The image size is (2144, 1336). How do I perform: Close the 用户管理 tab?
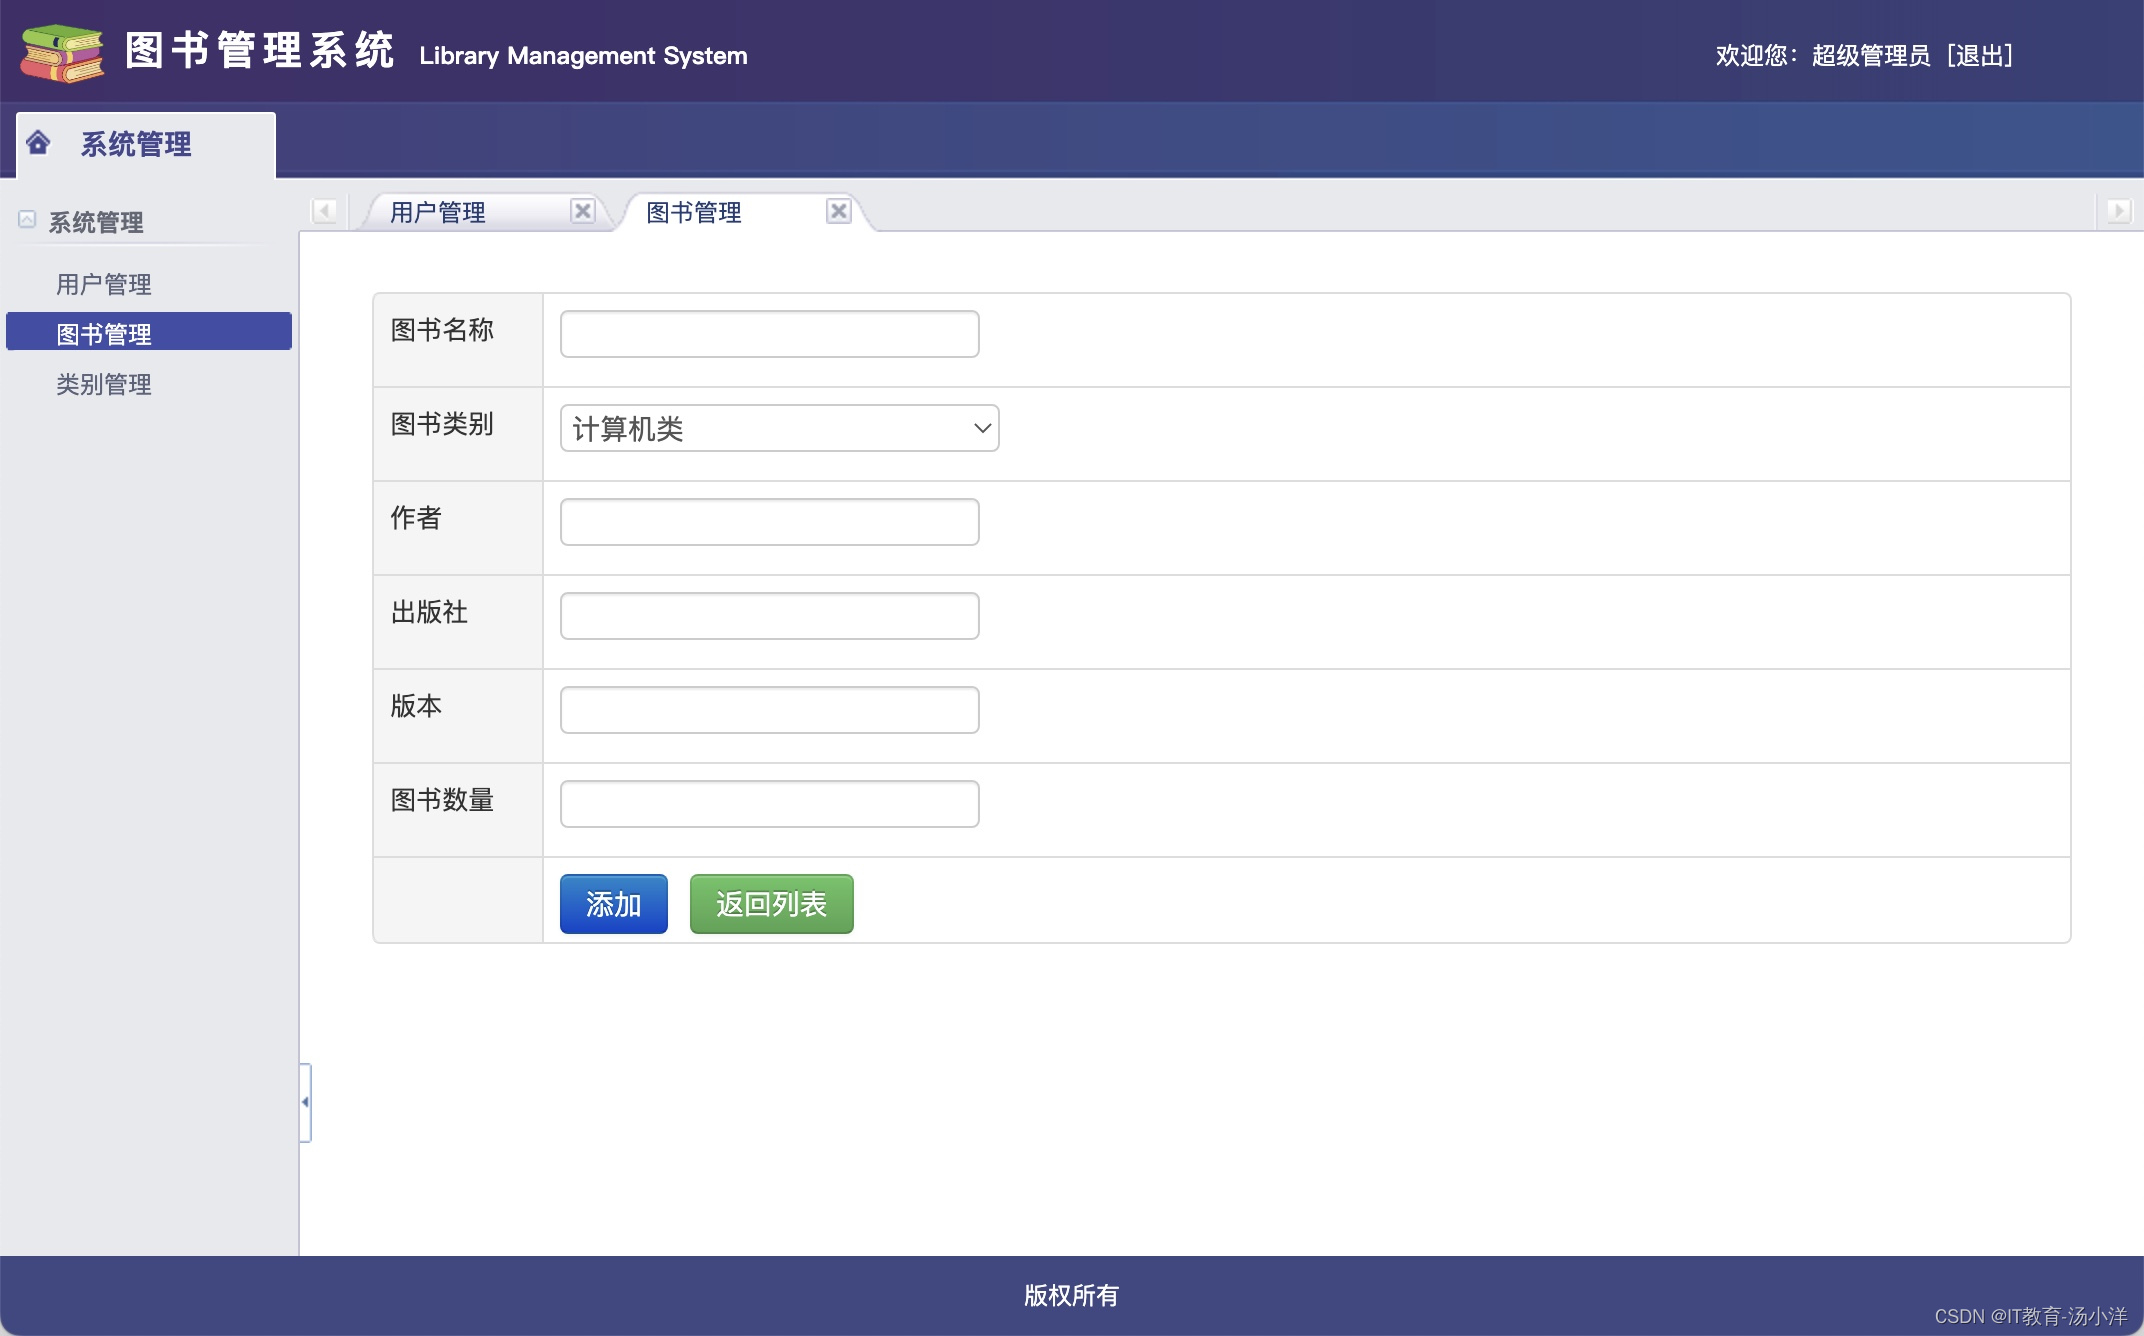pyautogui.click(x=582, y=211)
